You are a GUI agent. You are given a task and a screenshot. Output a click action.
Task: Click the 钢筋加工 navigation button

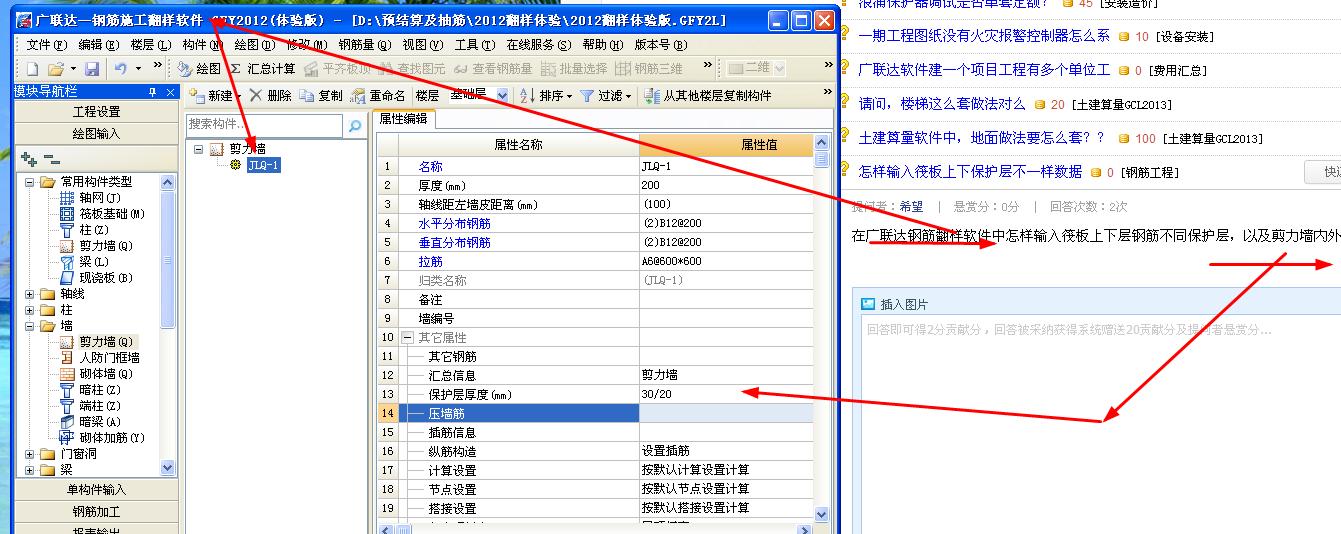point(96,511)
